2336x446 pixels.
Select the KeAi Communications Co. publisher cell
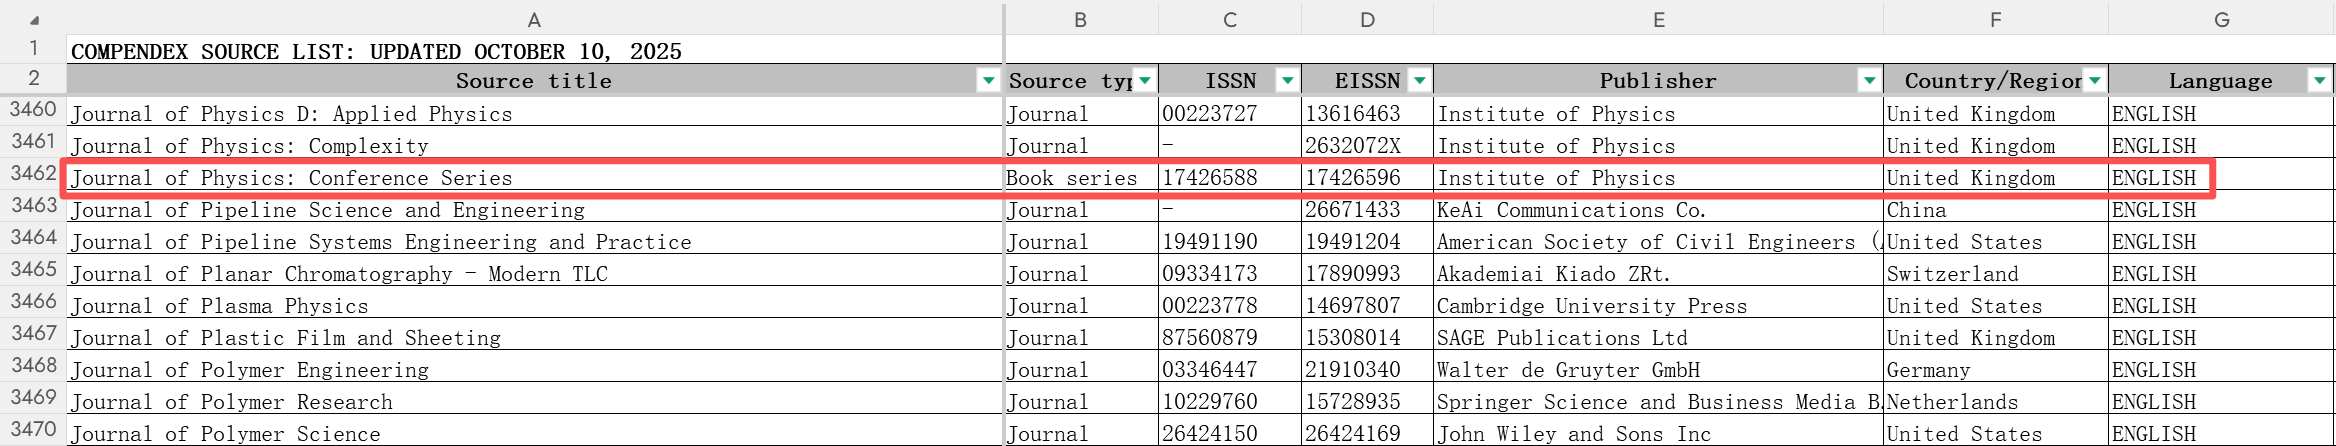[1571, 210]
